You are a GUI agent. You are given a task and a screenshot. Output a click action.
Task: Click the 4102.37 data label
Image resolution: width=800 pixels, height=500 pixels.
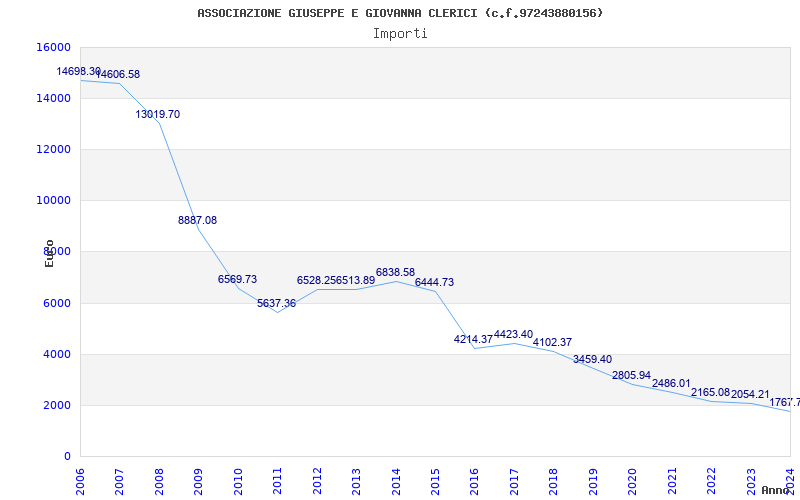(553, 342)
